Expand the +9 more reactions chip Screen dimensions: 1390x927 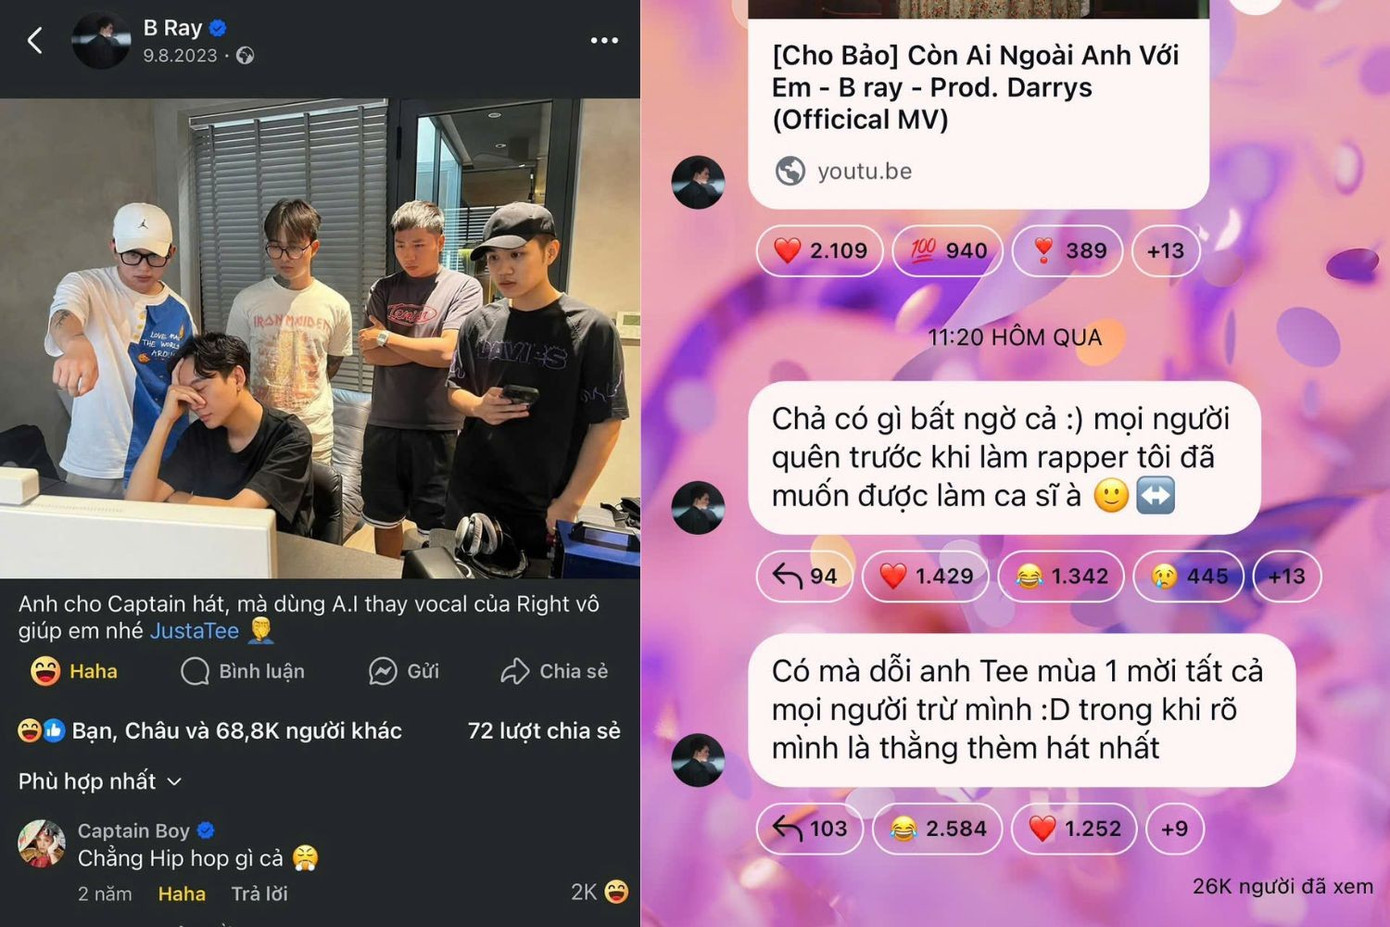point(1174,828)
